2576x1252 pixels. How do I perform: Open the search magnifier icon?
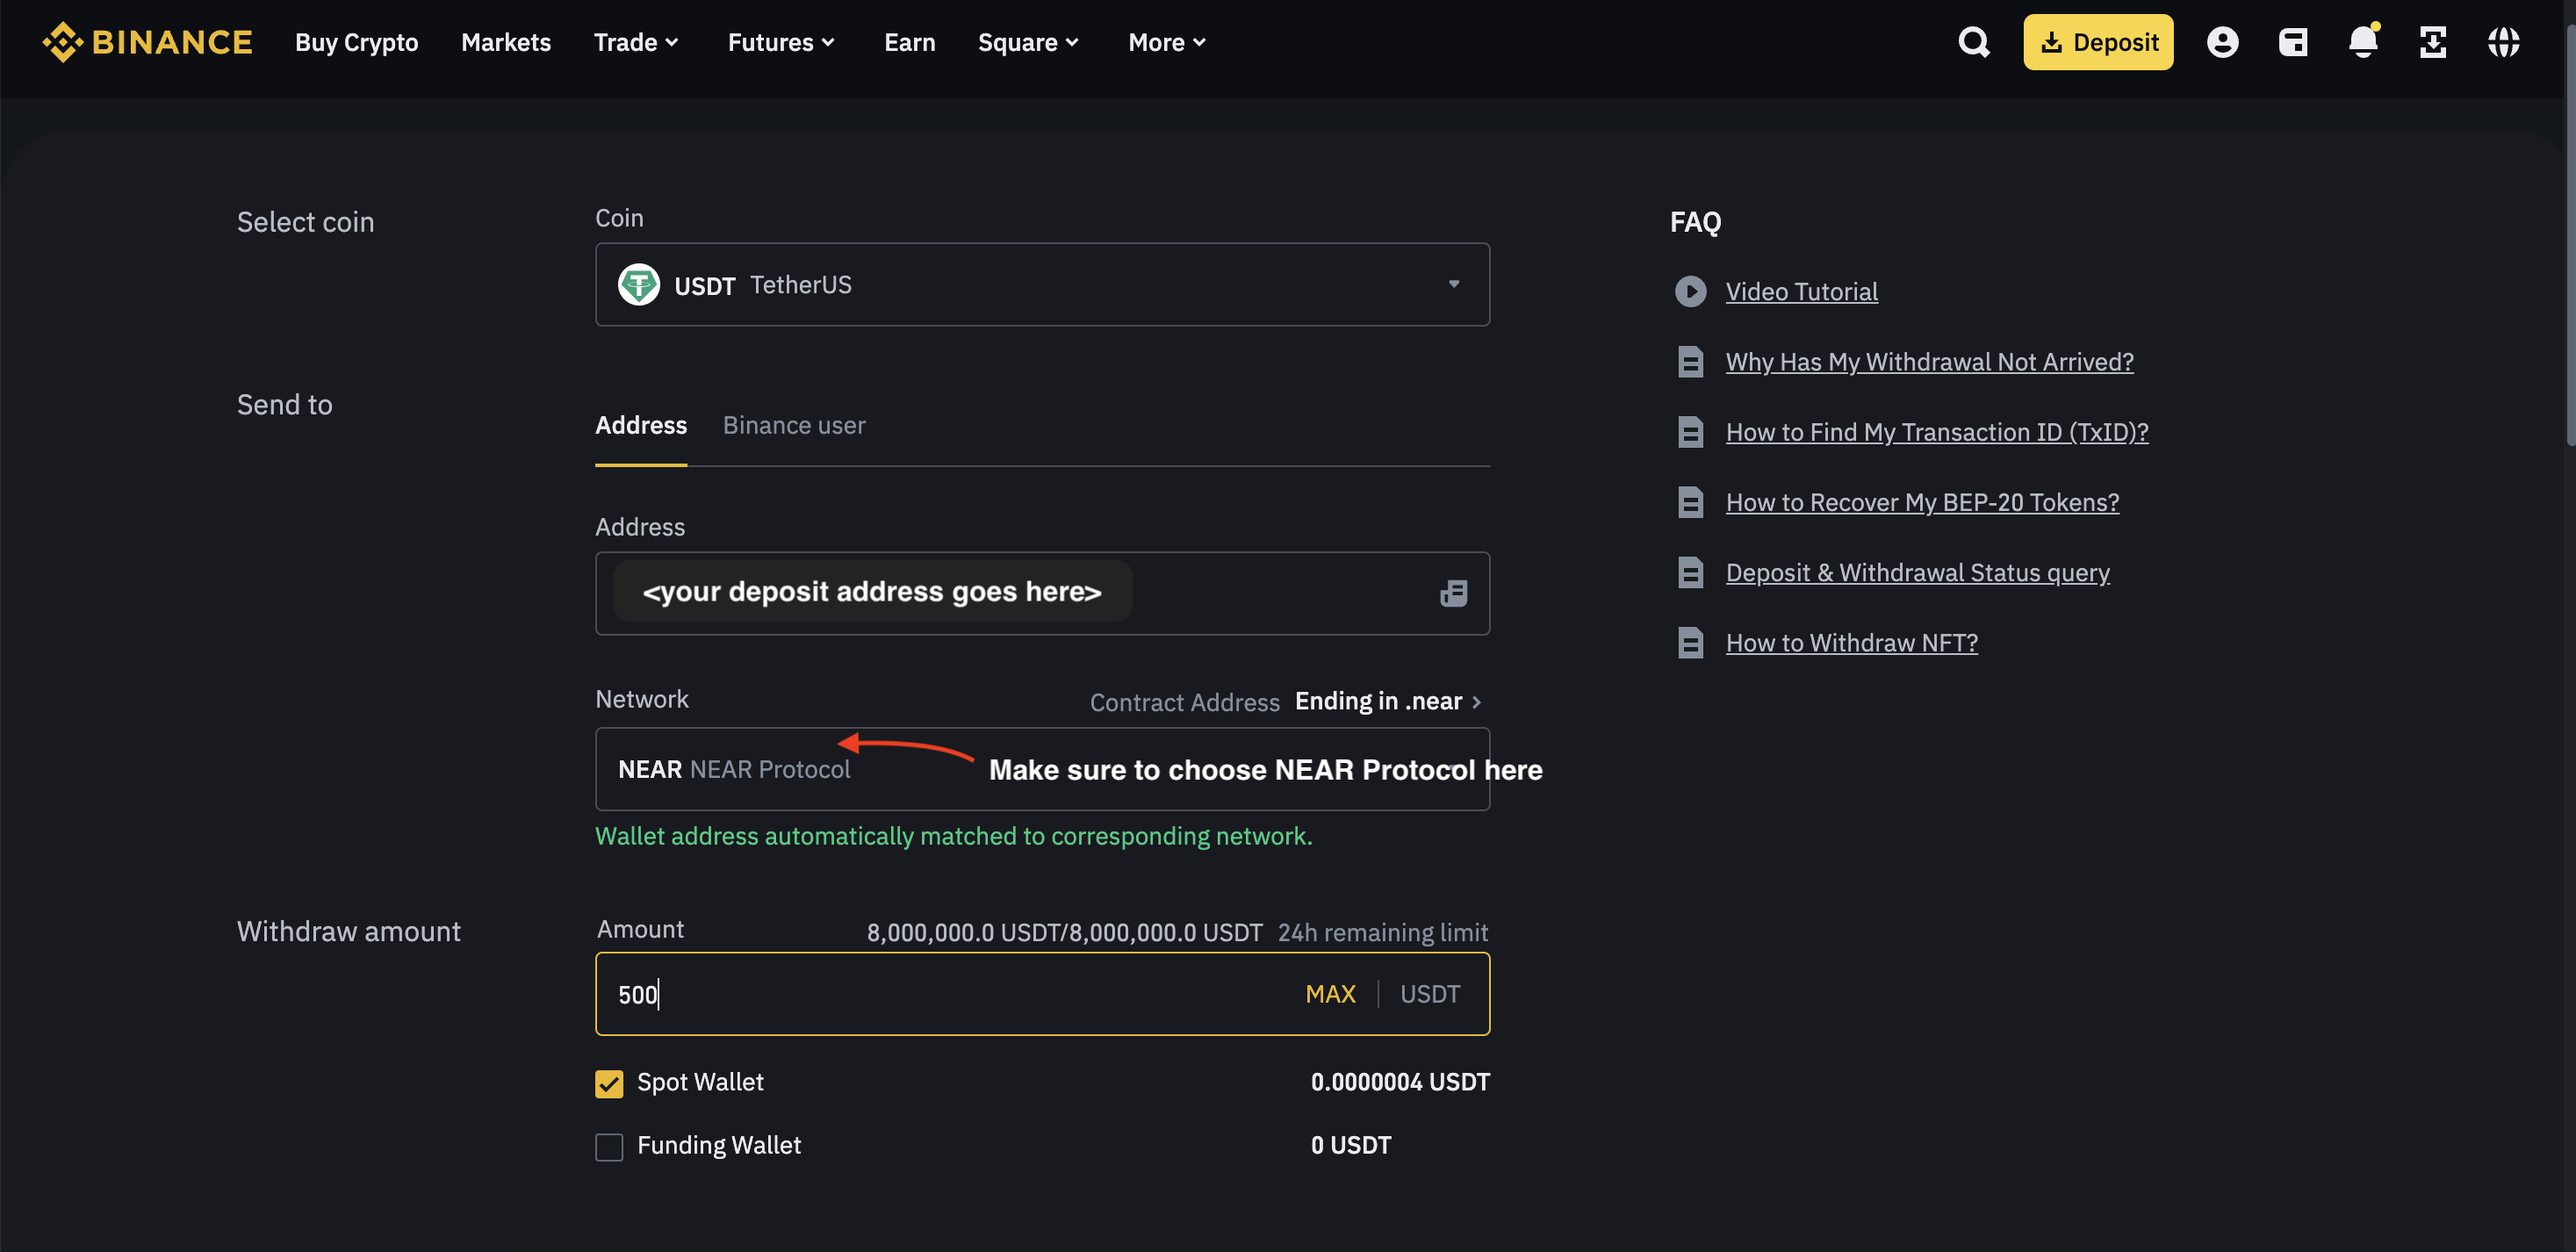coord(1974,42)
